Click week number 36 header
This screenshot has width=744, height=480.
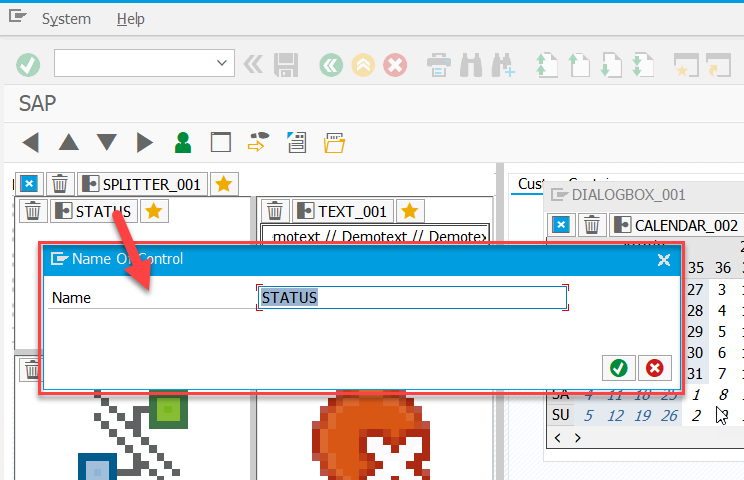click(x=723, y=268)
